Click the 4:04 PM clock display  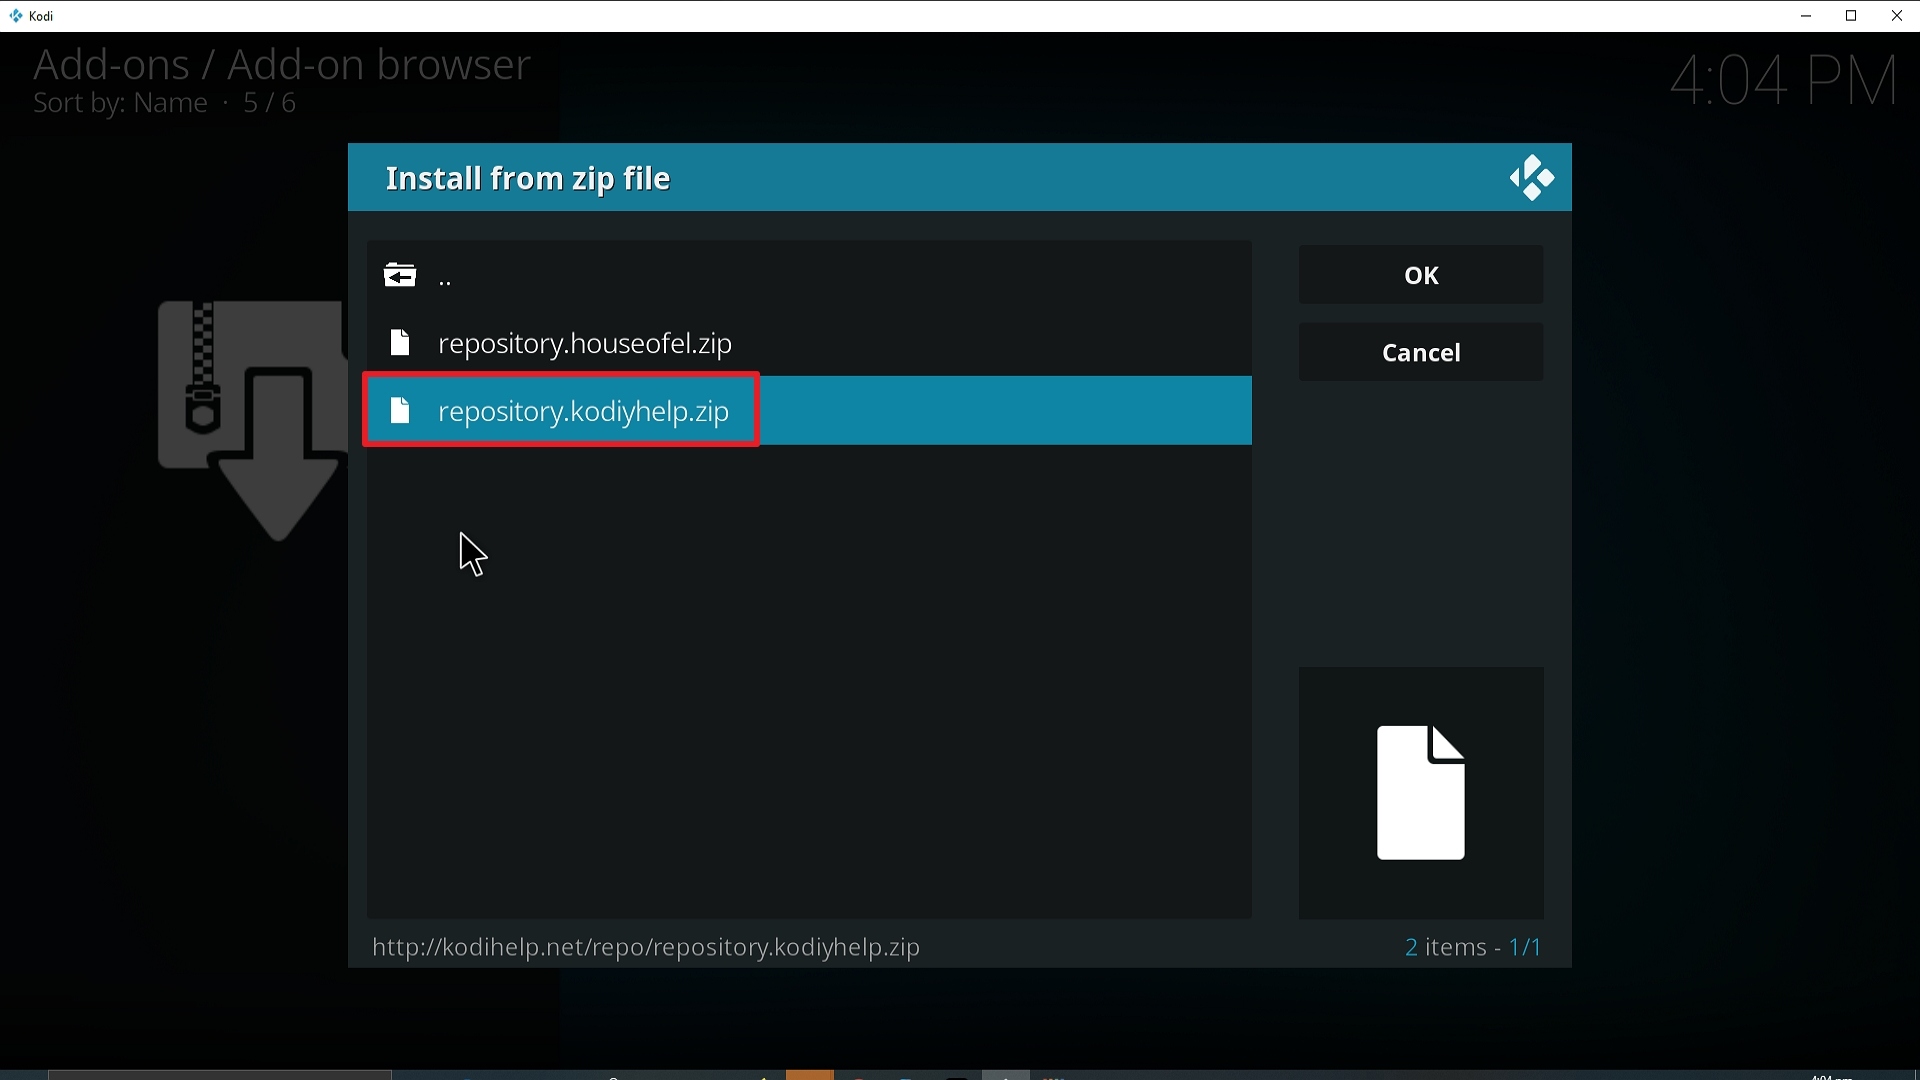click(1784, 81)
